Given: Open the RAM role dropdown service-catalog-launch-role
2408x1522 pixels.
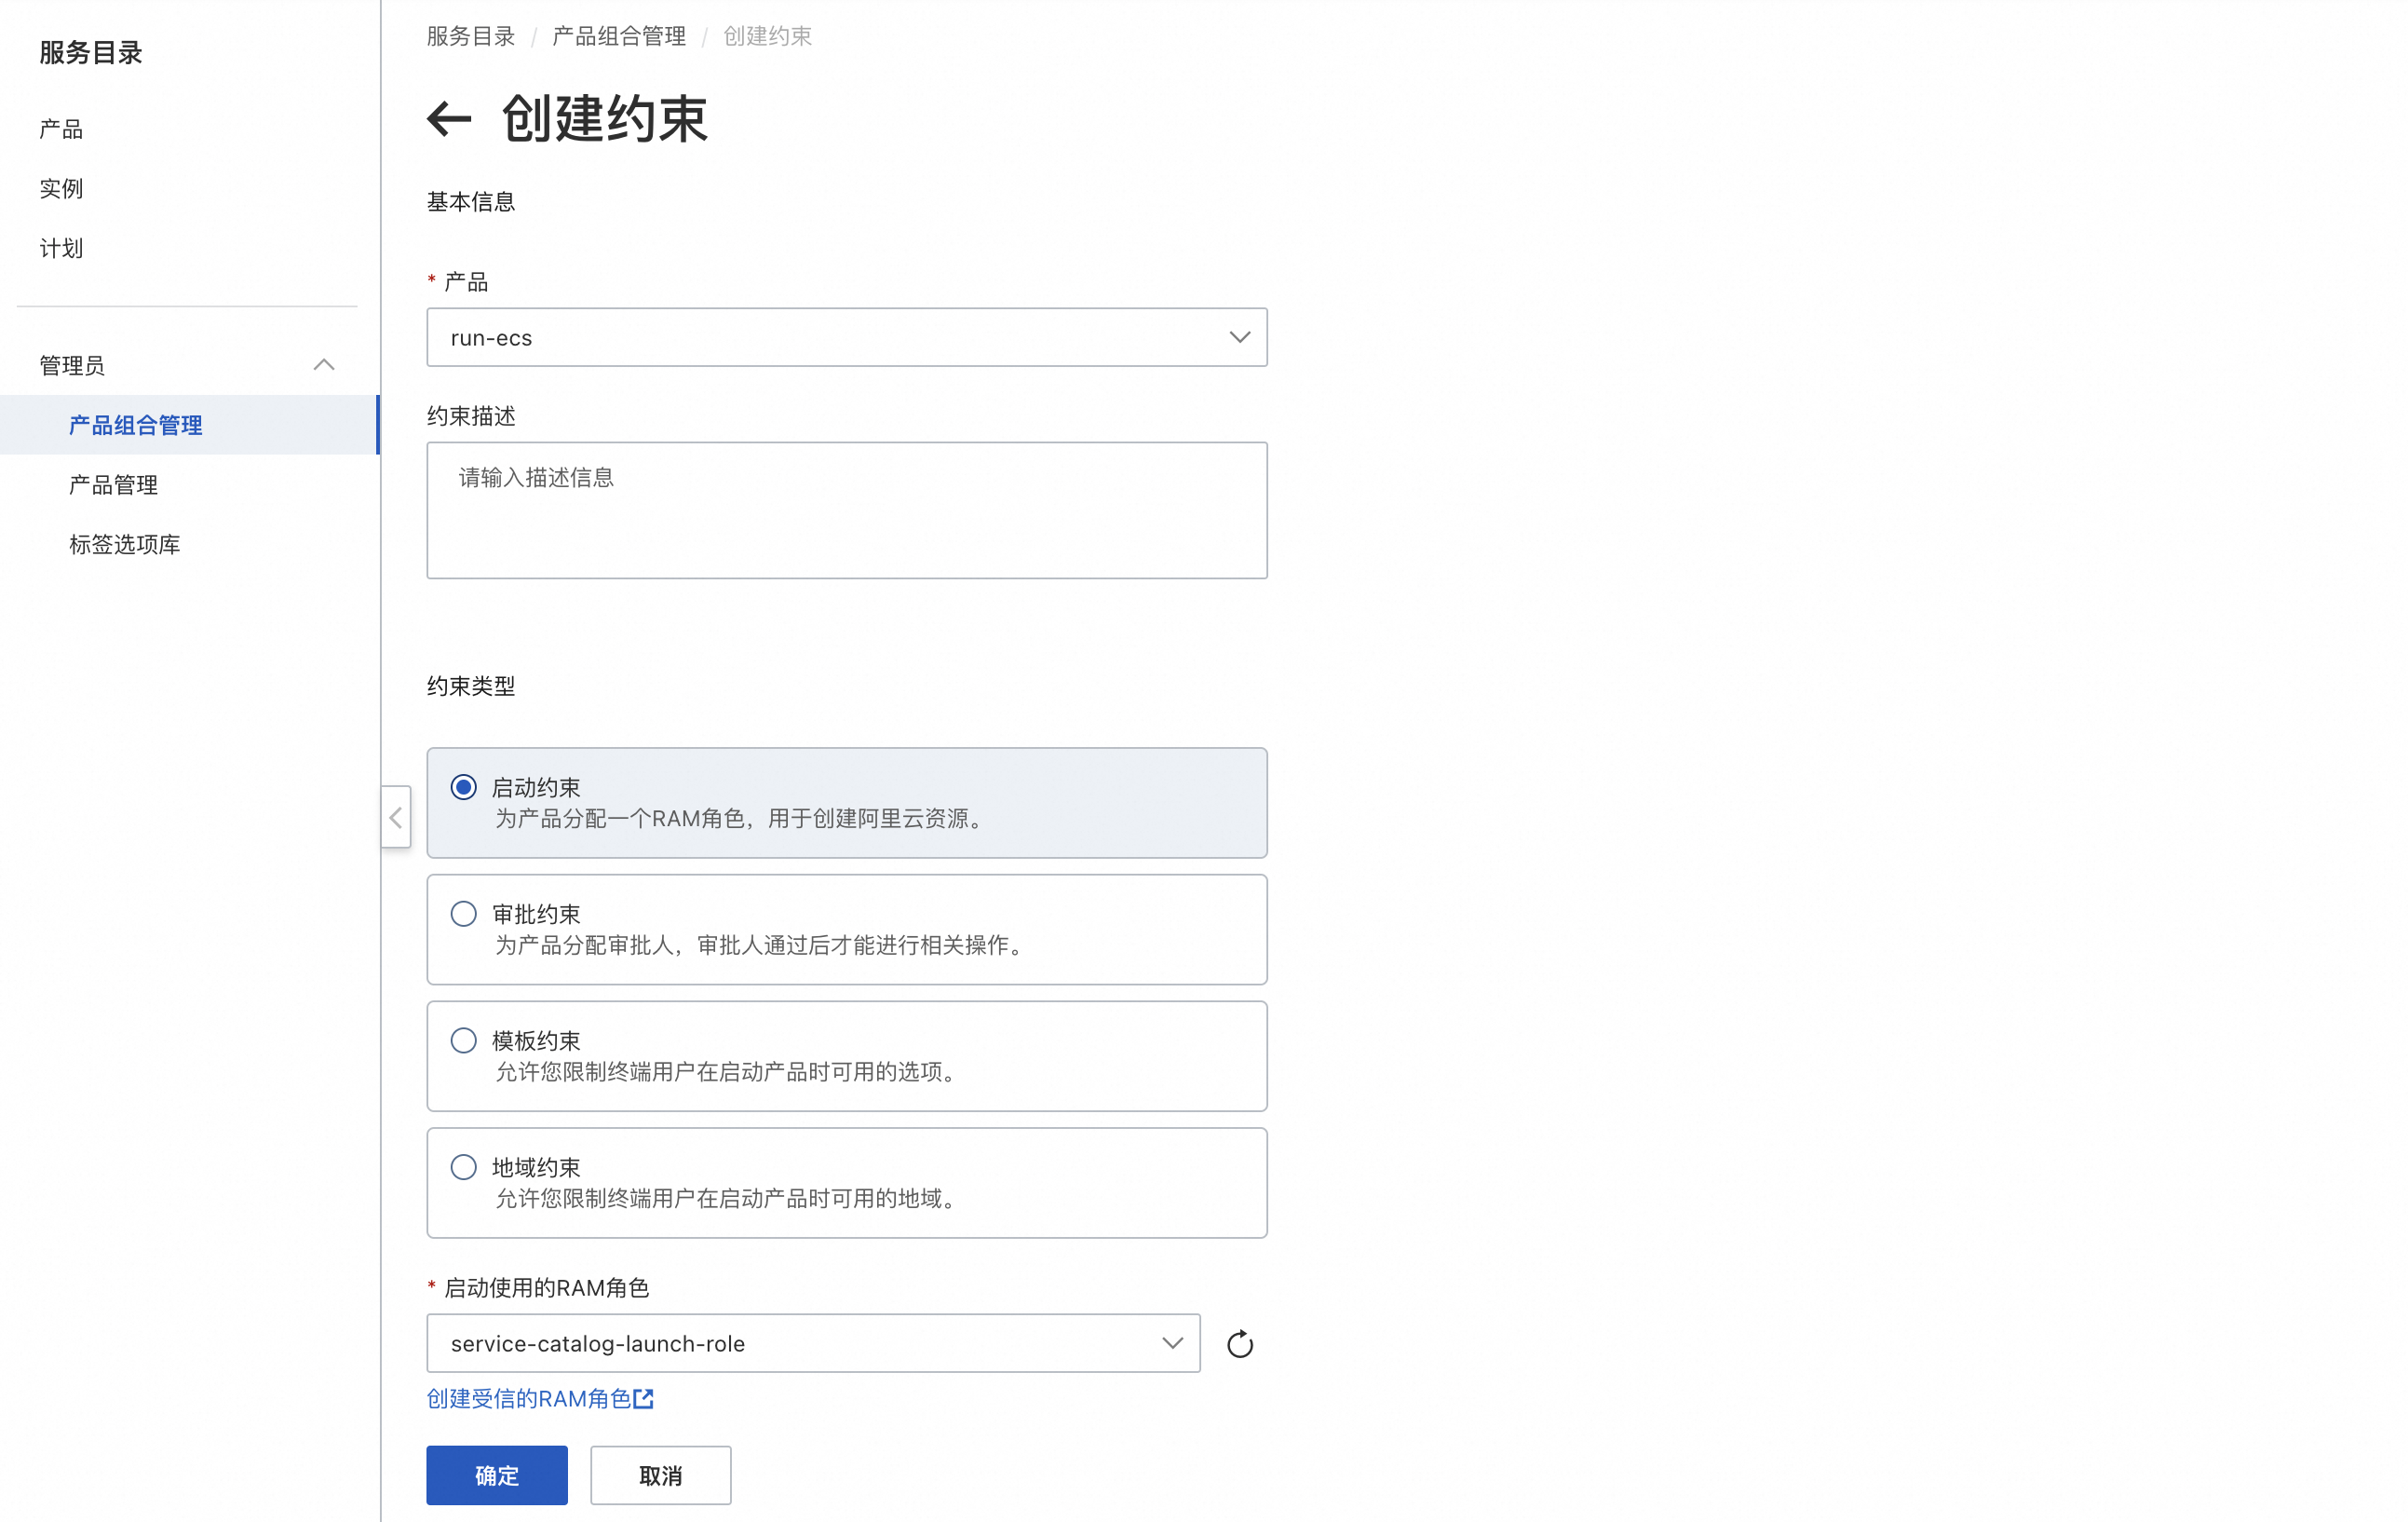Looking at the screenshot, I should click(812, 1344).
